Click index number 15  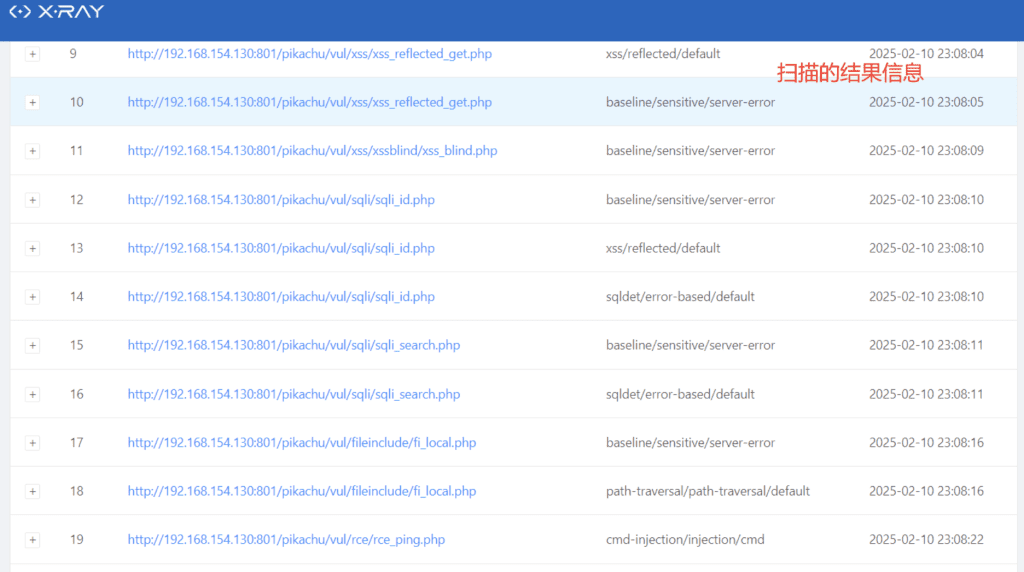point(76,345)
